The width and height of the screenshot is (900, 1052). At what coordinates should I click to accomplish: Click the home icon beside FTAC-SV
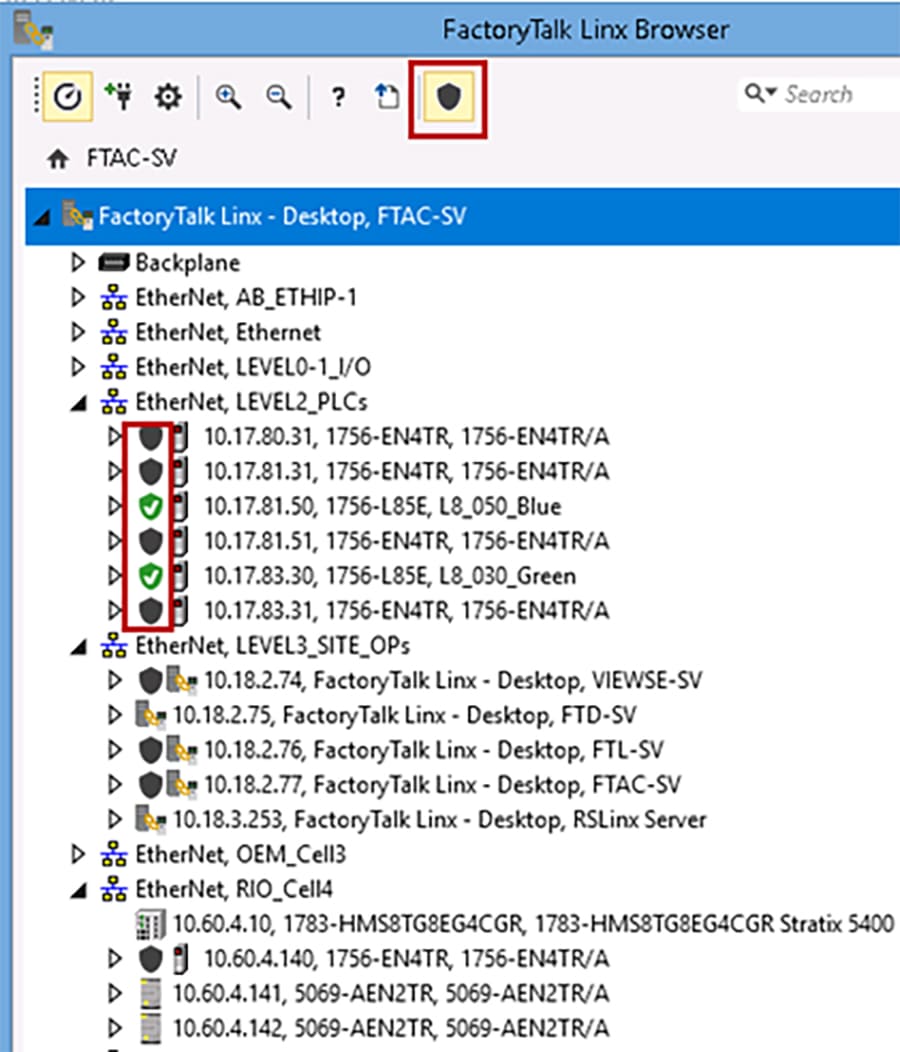58,159
